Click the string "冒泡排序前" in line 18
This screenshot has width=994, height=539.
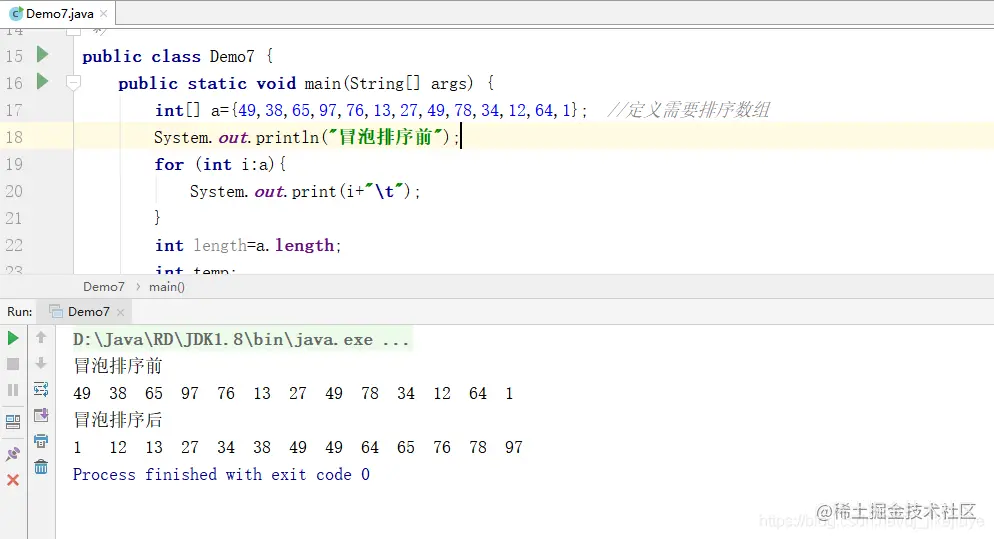pyautogui.click(x=386, y=137)
